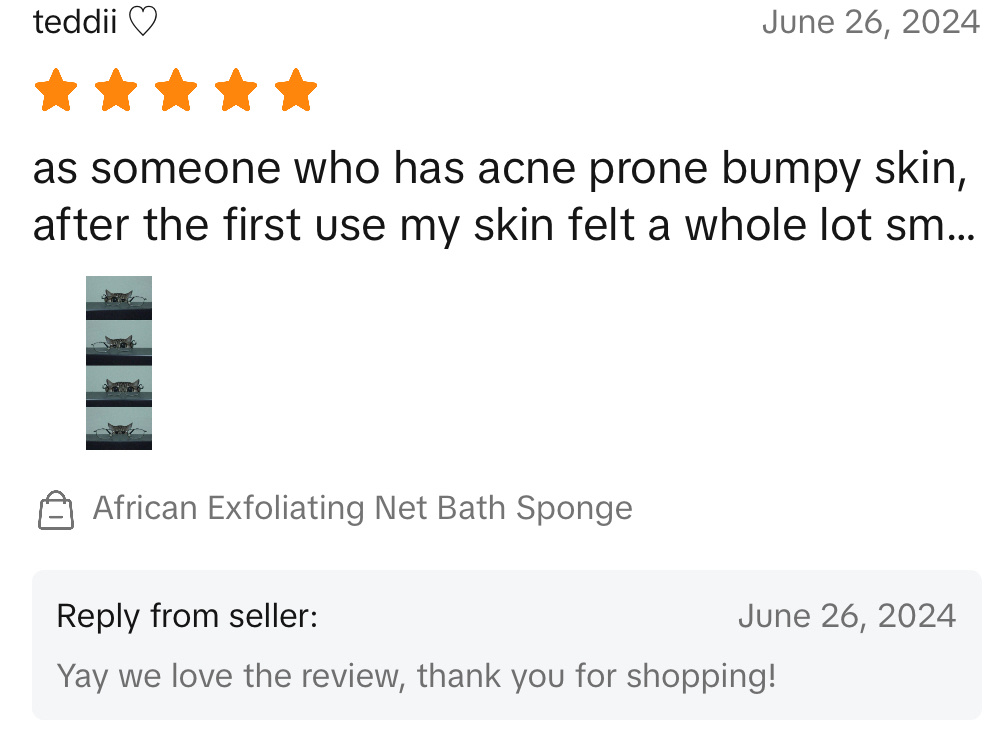Click the heart symbol beside teddii
Viewport: 1000px width, 750px height.
coord(143,22)
